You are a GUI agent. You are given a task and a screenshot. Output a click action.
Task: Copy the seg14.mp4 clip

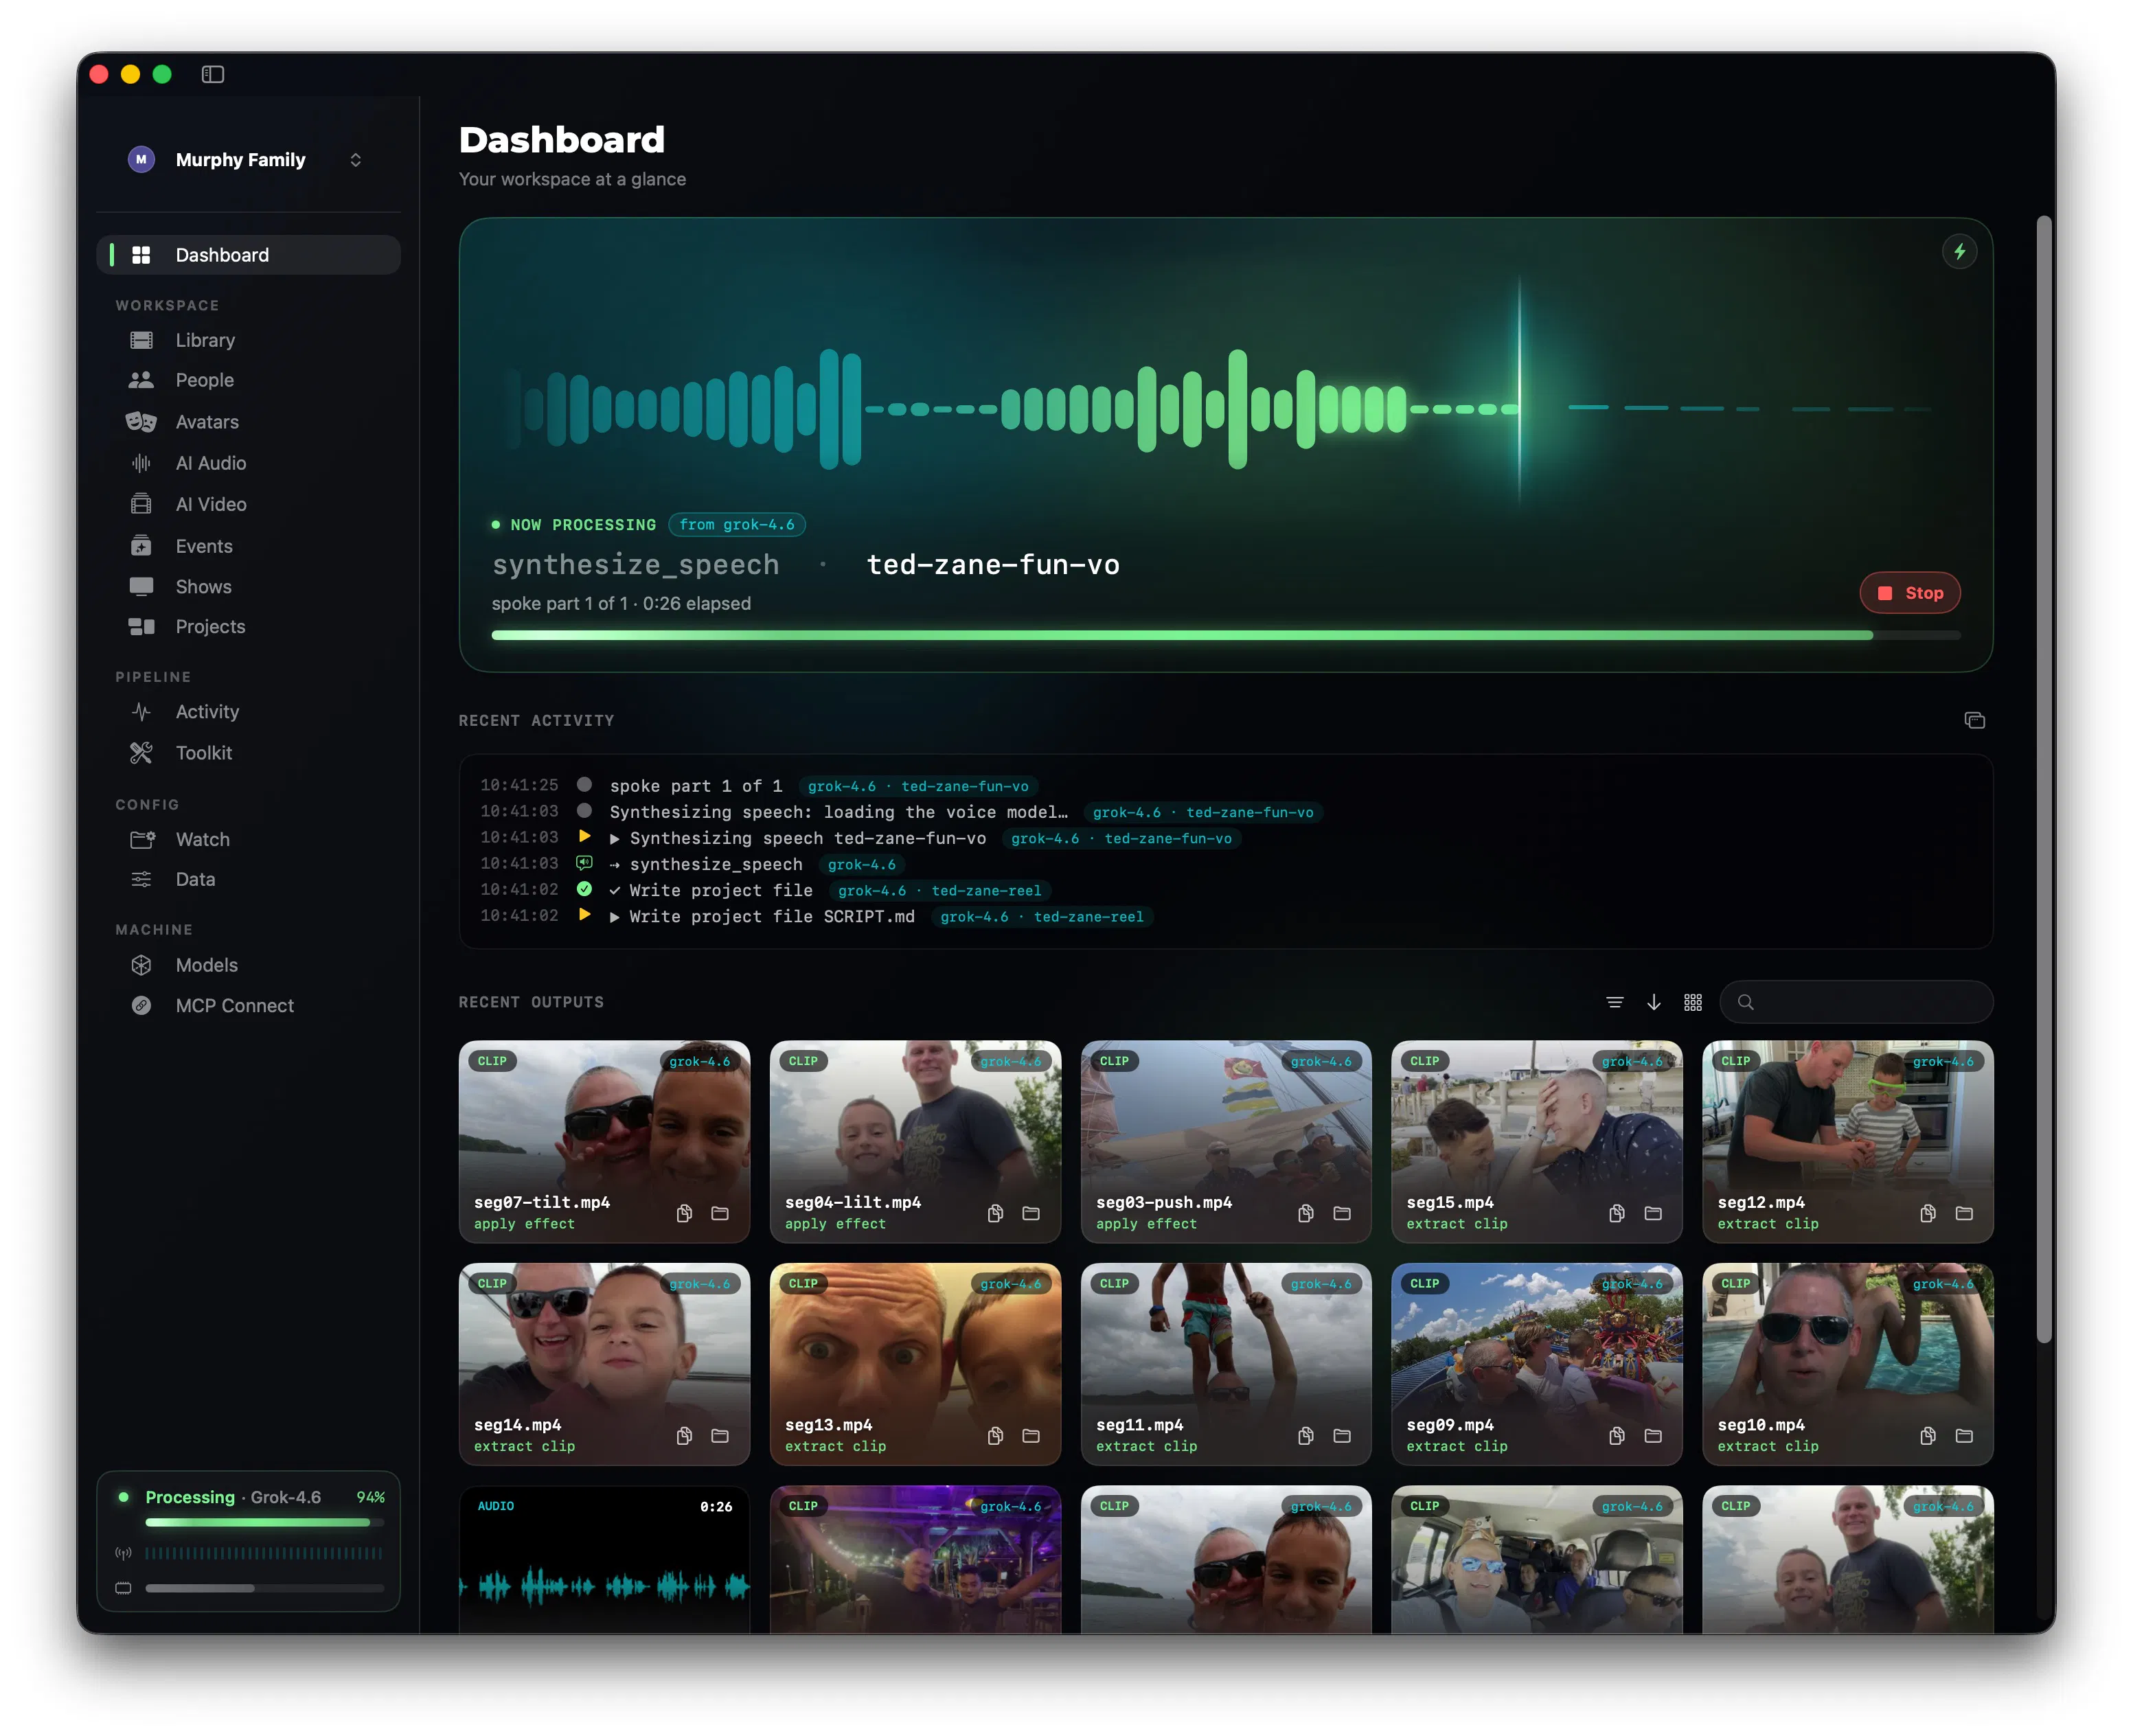pos(684,1436)
